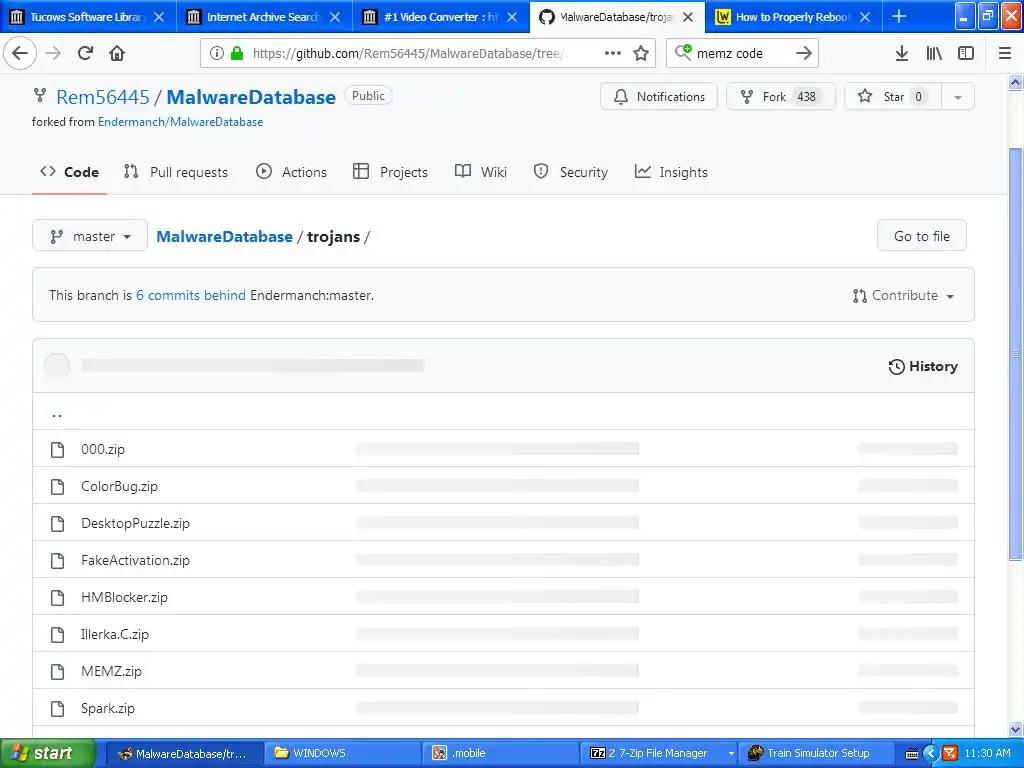Screen dimensions: 1024x768
Task: Close the How to Properly Reboot tab
Action: pos(865,17)
